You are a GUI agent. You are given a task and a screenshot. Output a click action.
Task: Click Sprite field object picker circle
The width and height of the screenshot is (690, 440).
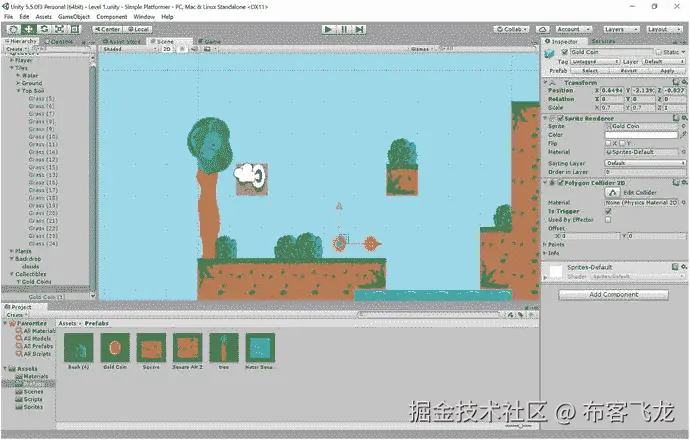click(683, 126)
